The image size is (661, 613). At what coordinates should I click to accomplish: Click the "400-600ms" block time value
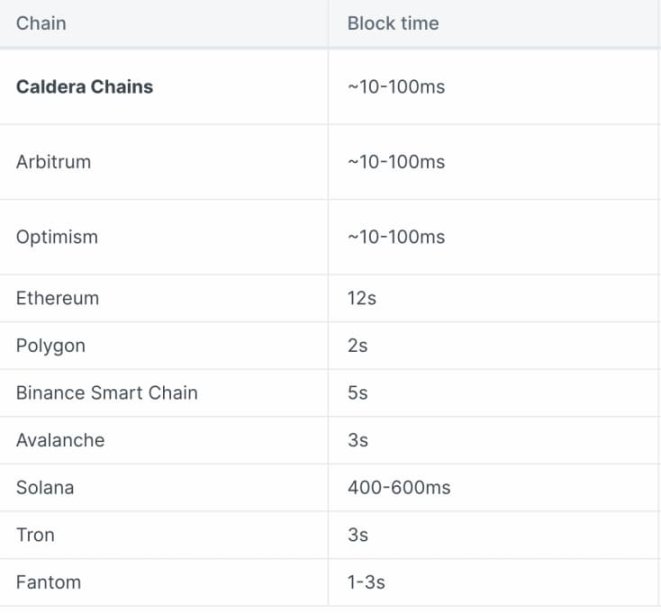click(399, 488)
